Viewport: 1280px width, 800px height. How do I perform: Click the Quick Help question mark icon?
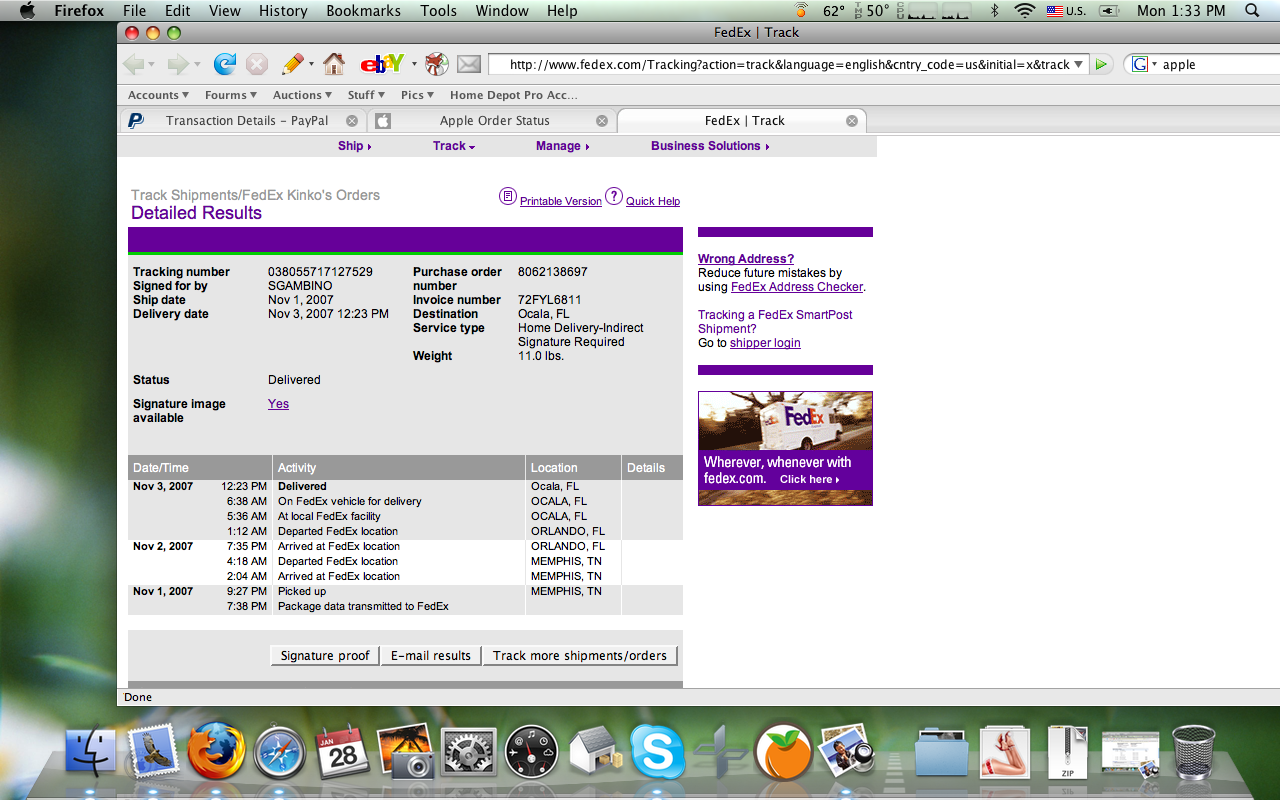[x=614, y=196]
